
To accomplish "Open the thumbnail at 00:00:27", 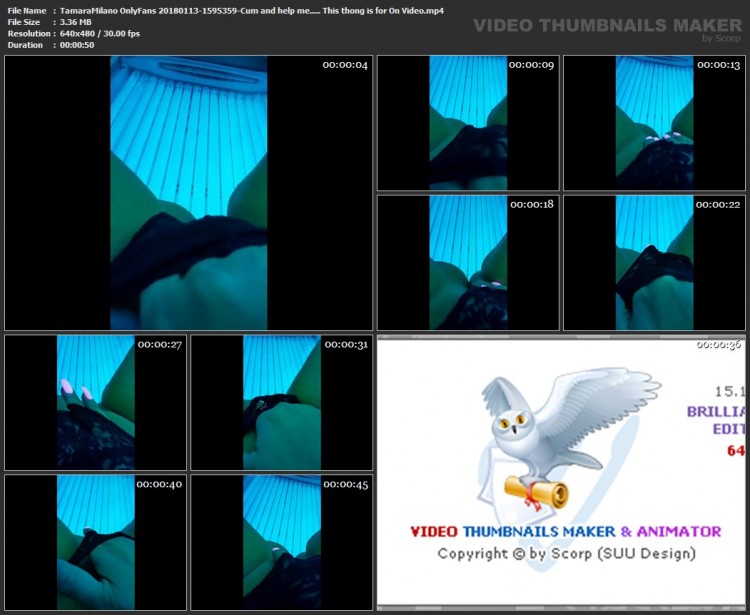I will (95, 402).
